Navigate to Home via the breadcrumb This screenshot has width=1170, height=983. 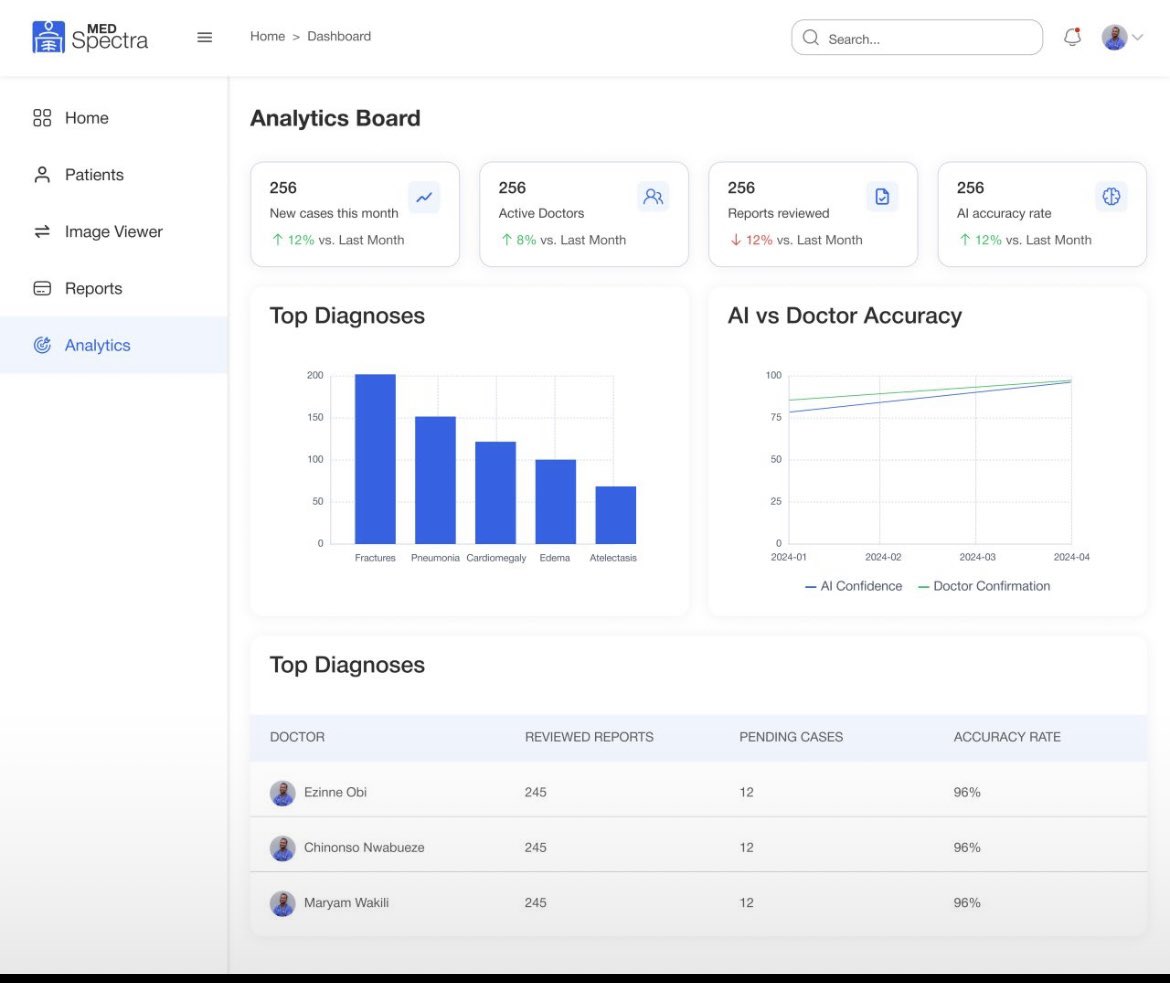pos(267,36)
